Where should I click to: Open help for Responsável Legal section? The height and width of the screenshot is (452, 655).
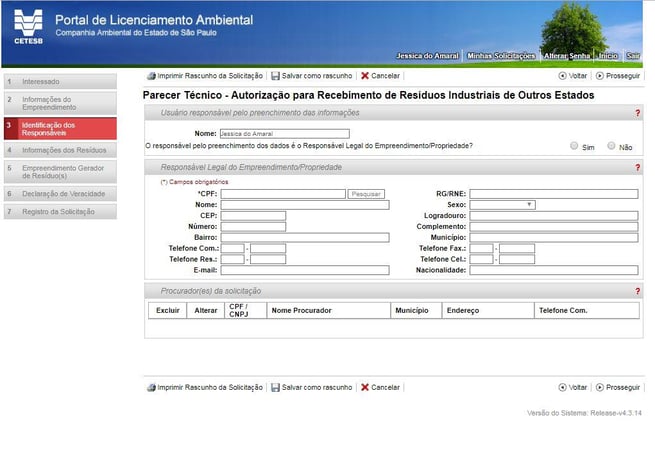point(637,168)
